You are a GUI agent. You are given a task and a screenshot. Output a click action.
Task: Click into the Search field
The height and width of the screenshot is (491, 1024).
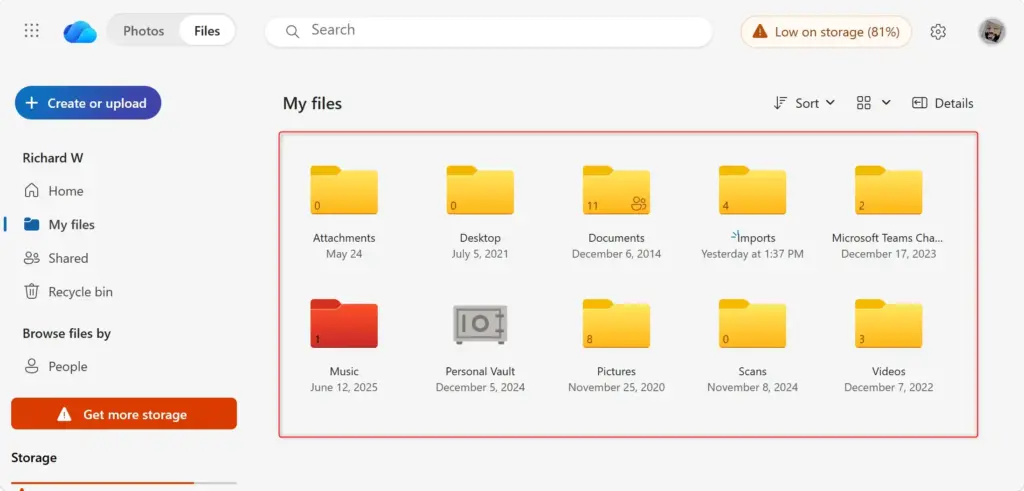pyautogui.click(x=488, y=31)
